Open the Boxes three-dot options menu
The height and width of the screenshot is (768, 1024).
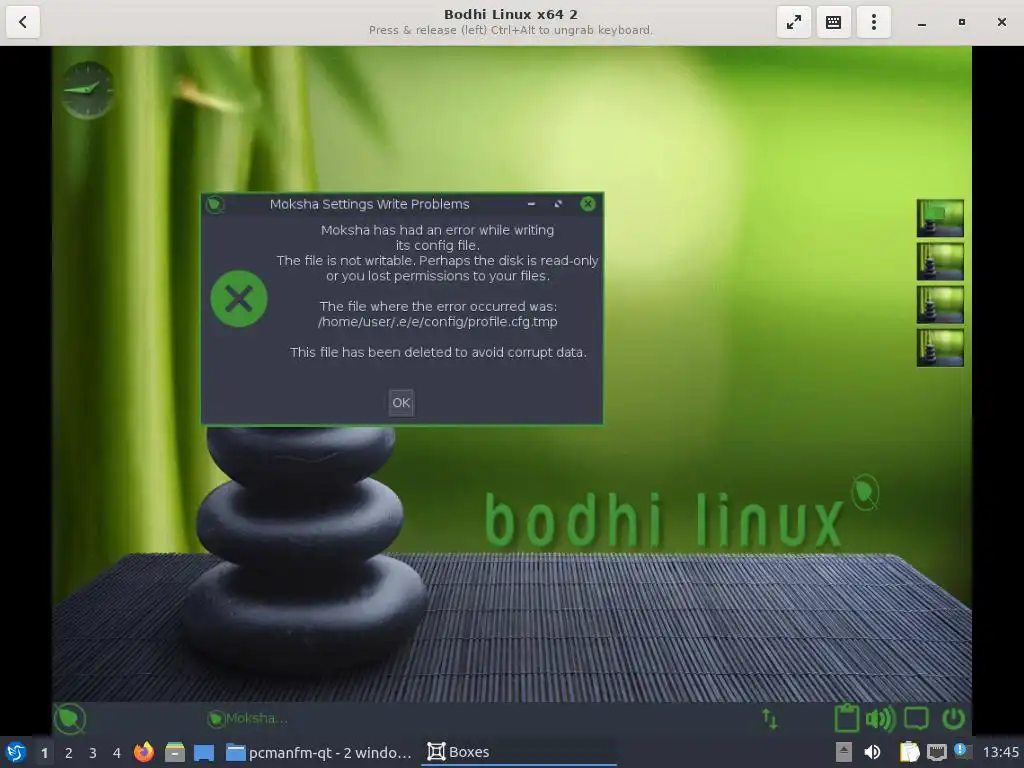click(873, 22)
